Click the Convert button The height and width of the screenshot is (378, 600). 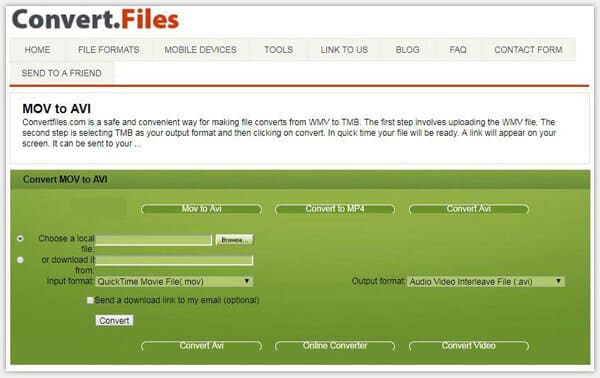(114, 321)
